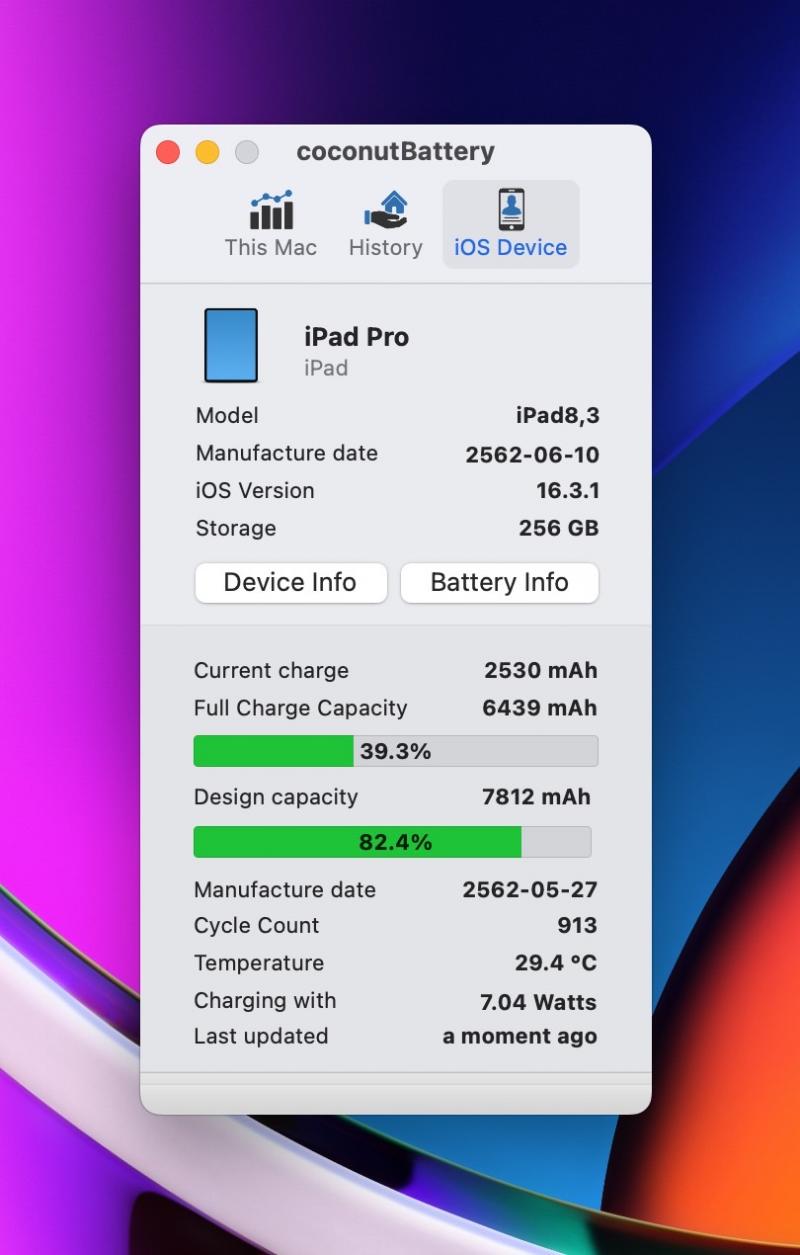Click the Full Charge Capacity label
The image size is (800, 1255).
[x=301, y=708]
